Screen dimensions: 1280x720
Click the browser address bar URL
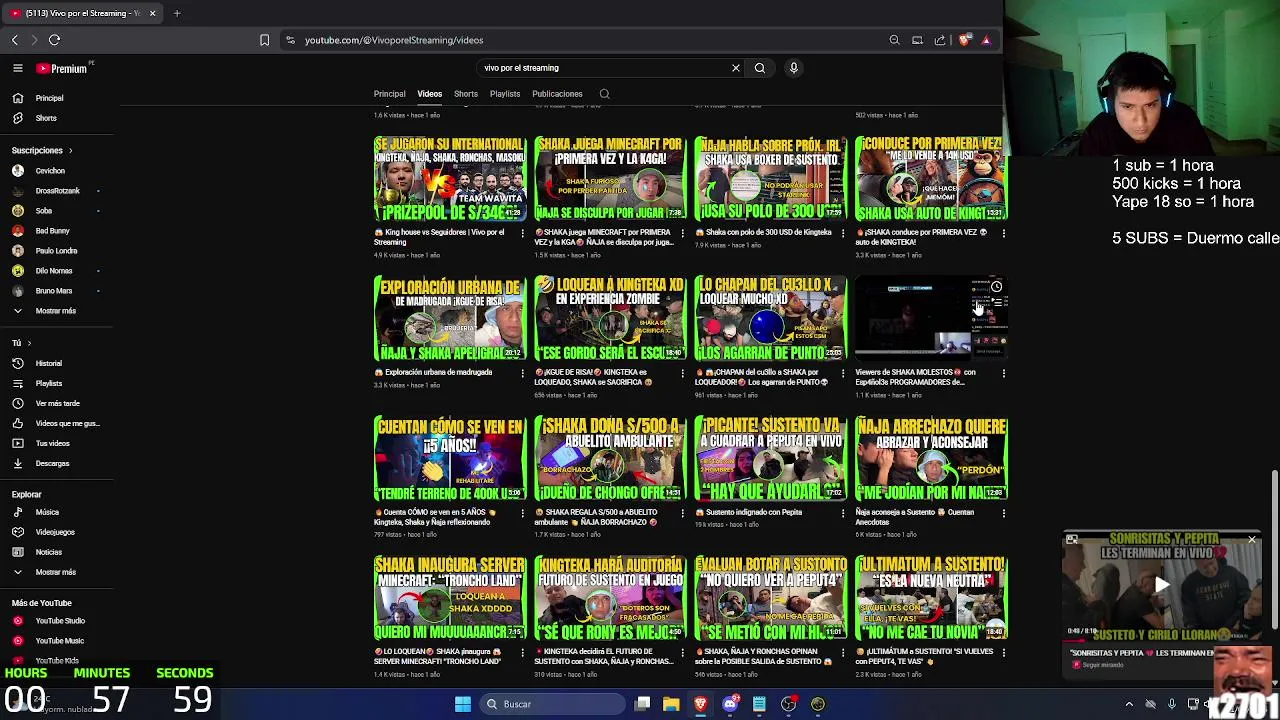pyautogui.click(x=394, y=40)
